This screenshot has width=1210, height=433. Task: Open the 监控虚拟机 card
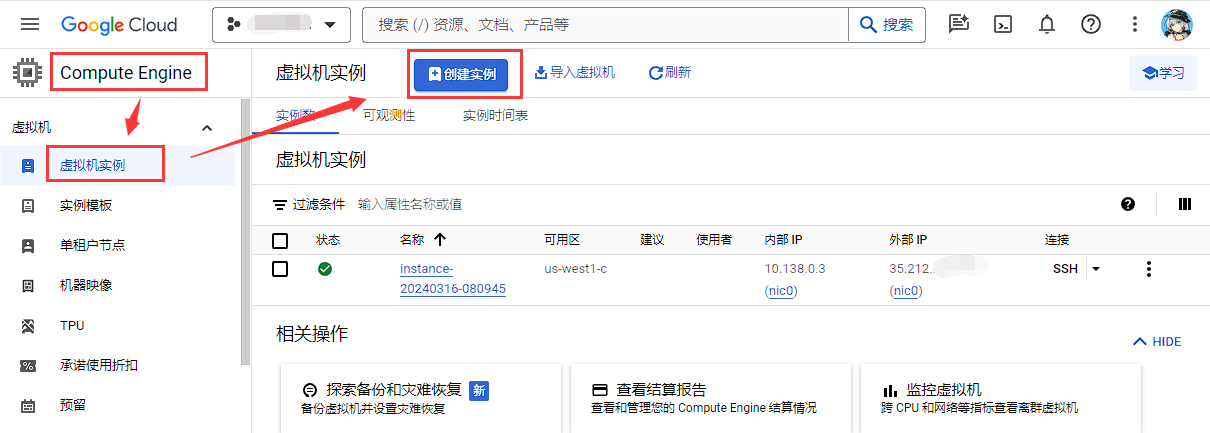click(x=1000, y=398)
